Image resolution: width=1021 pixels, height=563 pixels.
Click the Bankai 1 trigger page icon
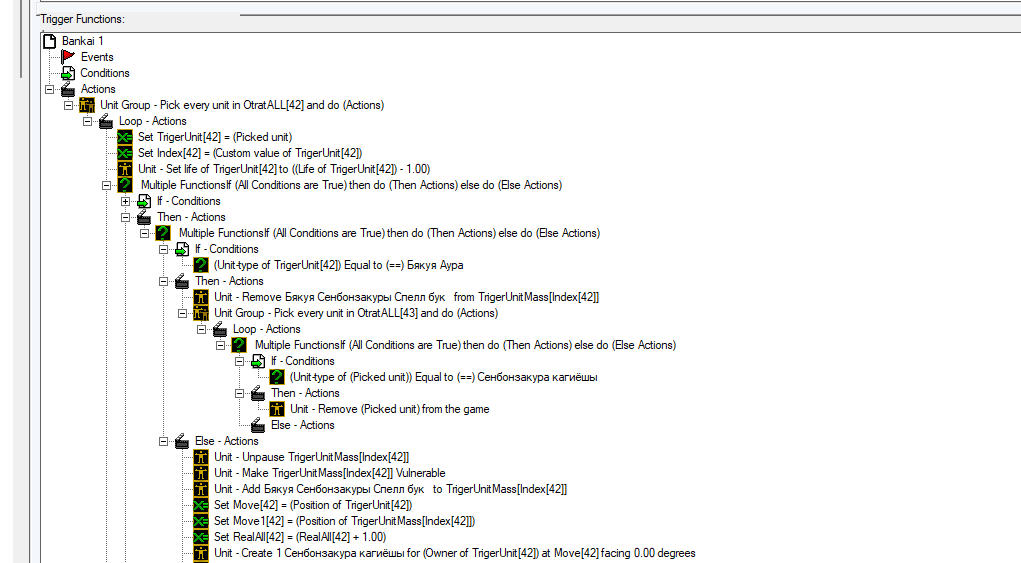49,41
